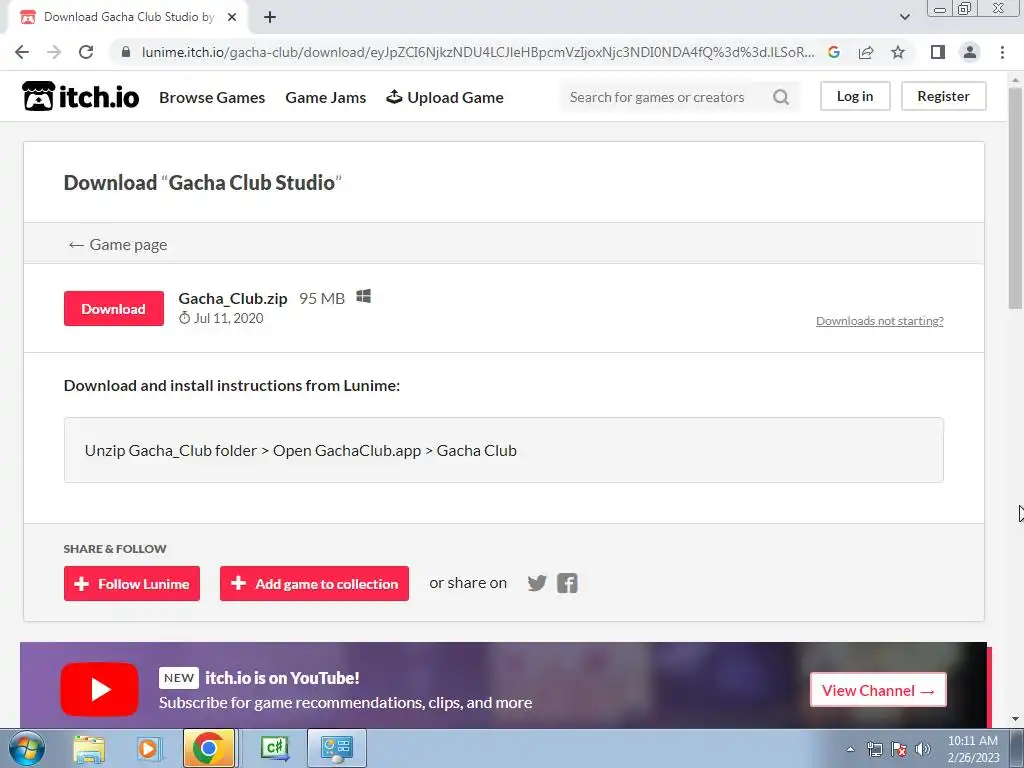Share on Twitter icon

pyautogui.click(x=537, y=583)
